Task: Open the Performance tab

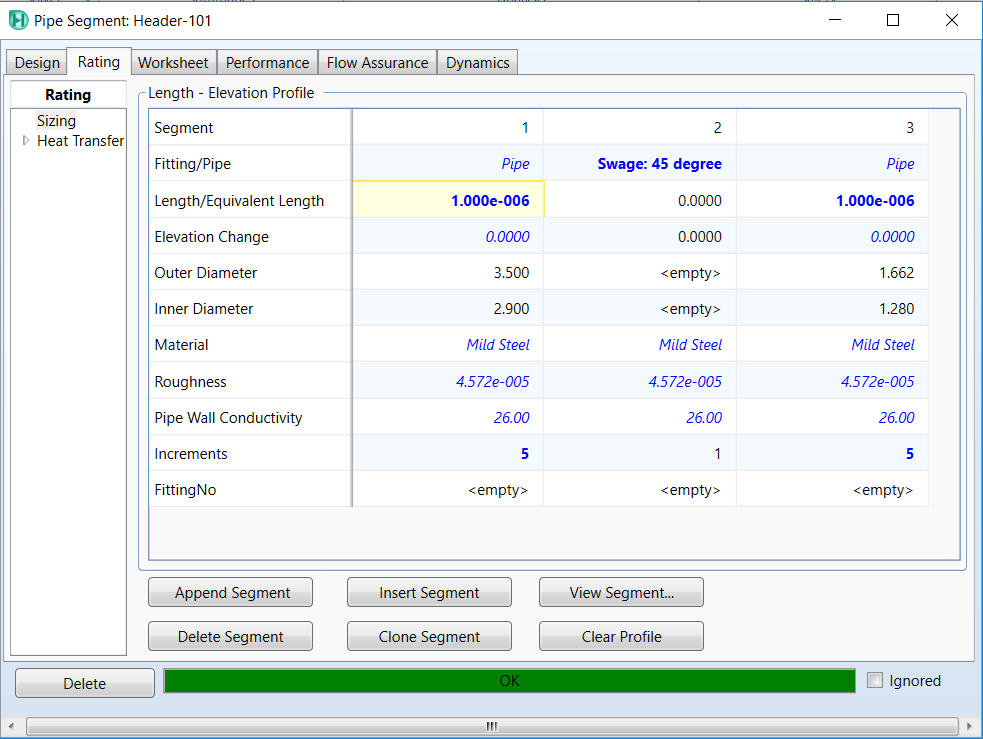Action: [267, 63]
